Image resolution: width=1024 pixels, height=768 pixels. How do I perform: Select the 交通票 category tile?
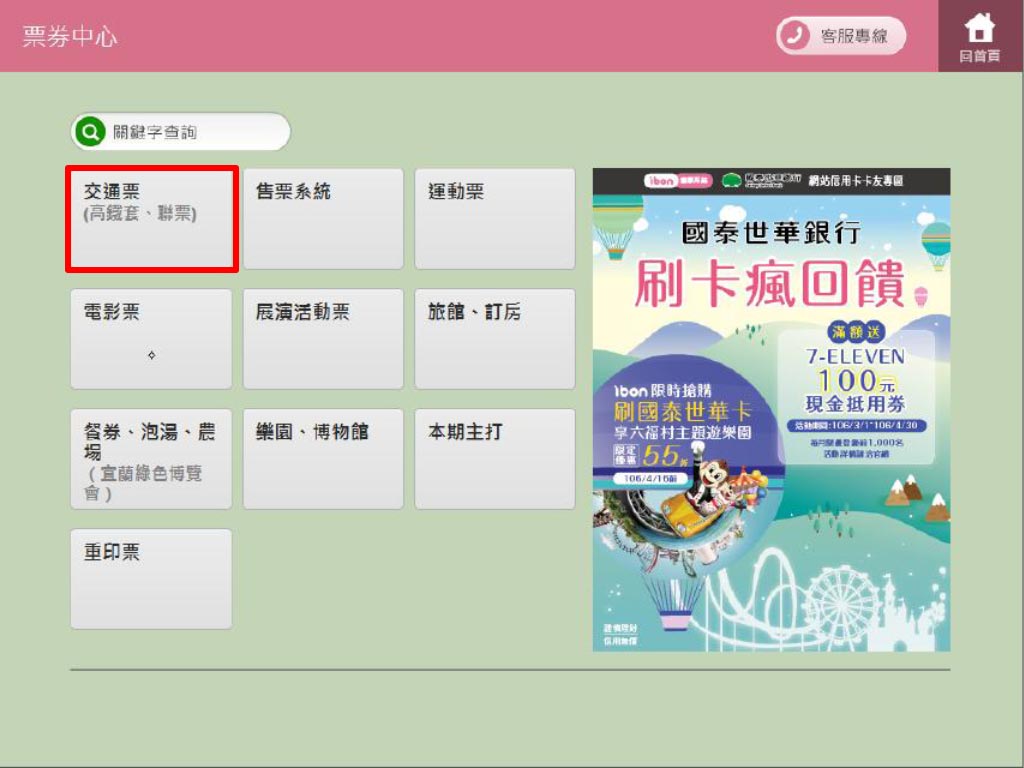pyautogui.click(x=152, y=219)
